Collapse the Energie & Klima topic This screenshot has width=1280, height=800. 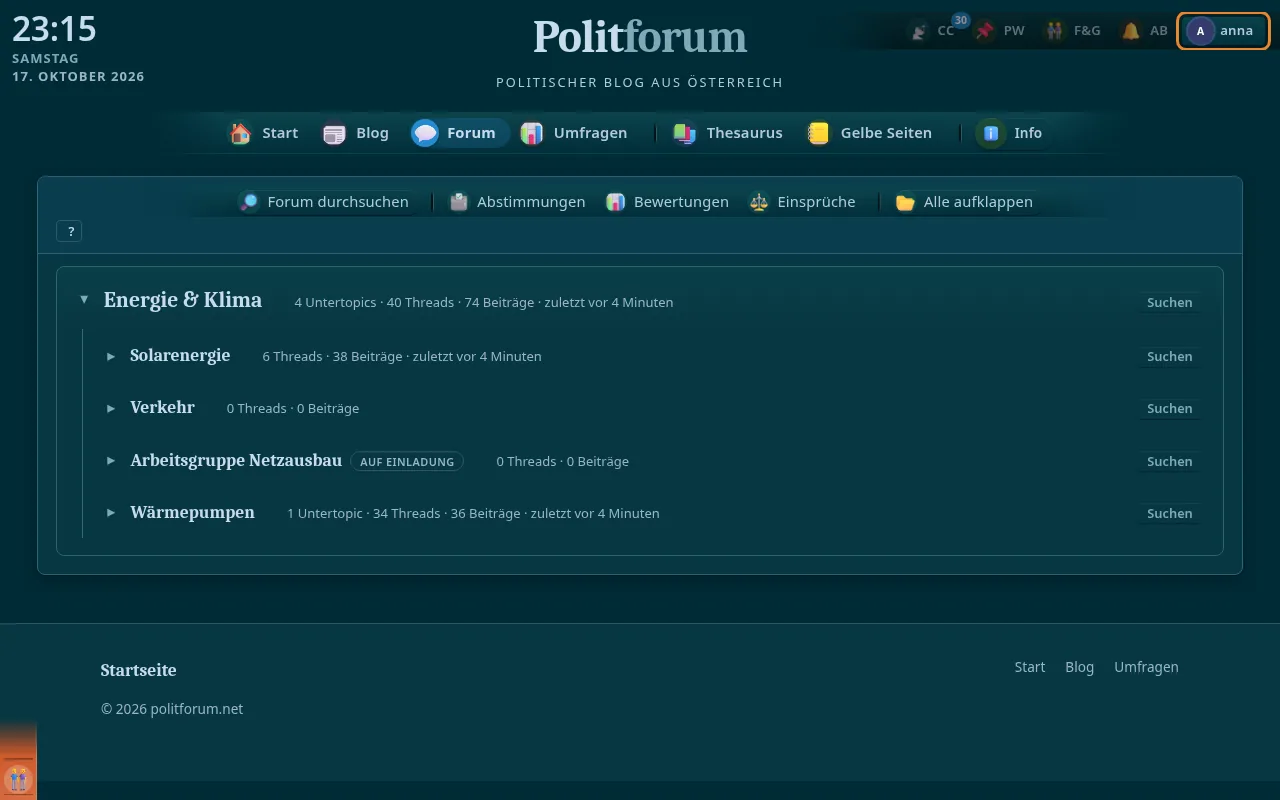pyautogui.click(x=84, y=300)
